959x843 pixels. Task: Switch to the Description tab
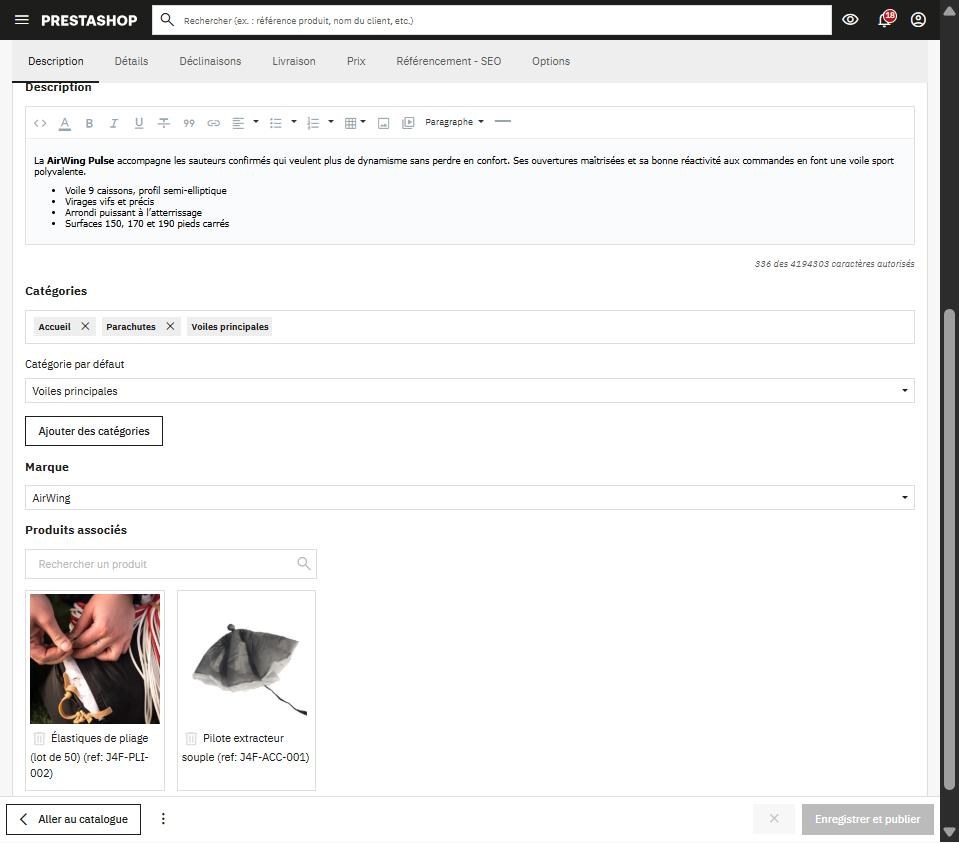(56, 61)
